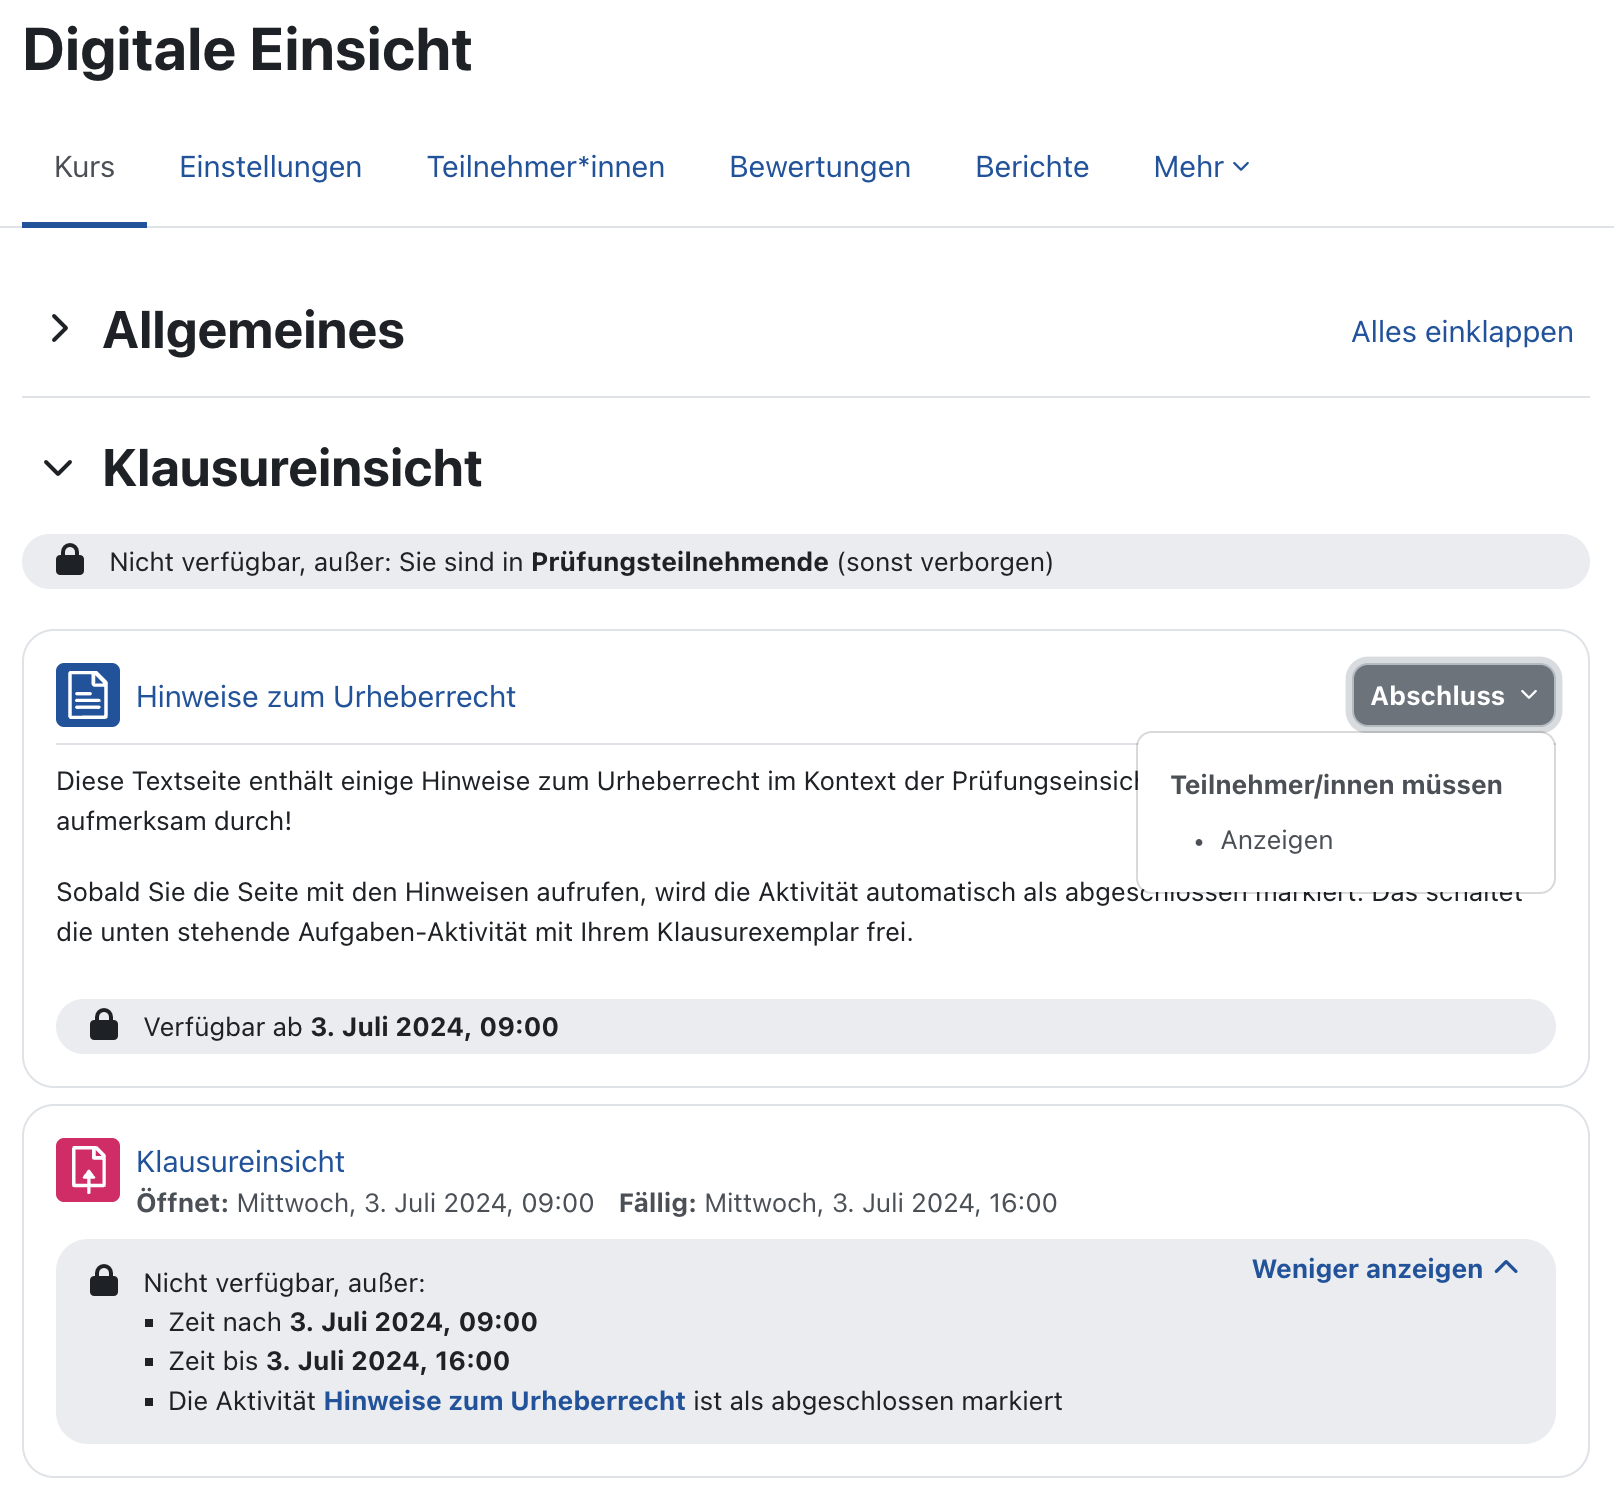Screen dimensions: 1614x1496
Task: Open the Teilnehmer*innen tab
Action: click(x=546, y=167)
